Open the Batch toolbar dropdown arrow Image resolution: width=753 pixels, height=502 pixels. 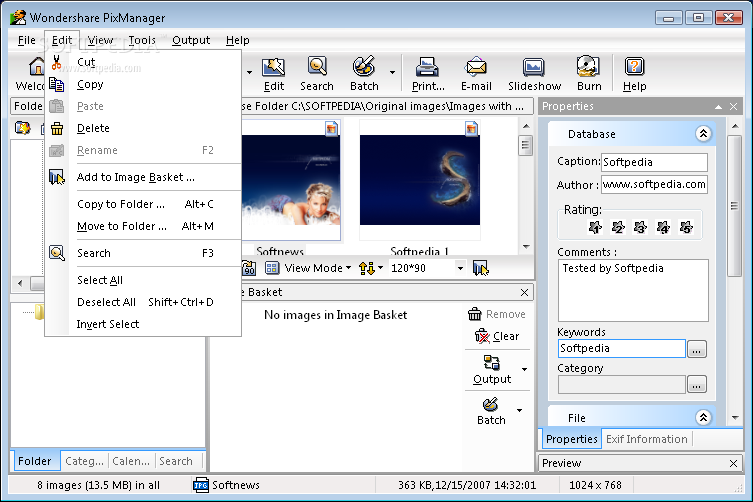(x=392, y=73)
